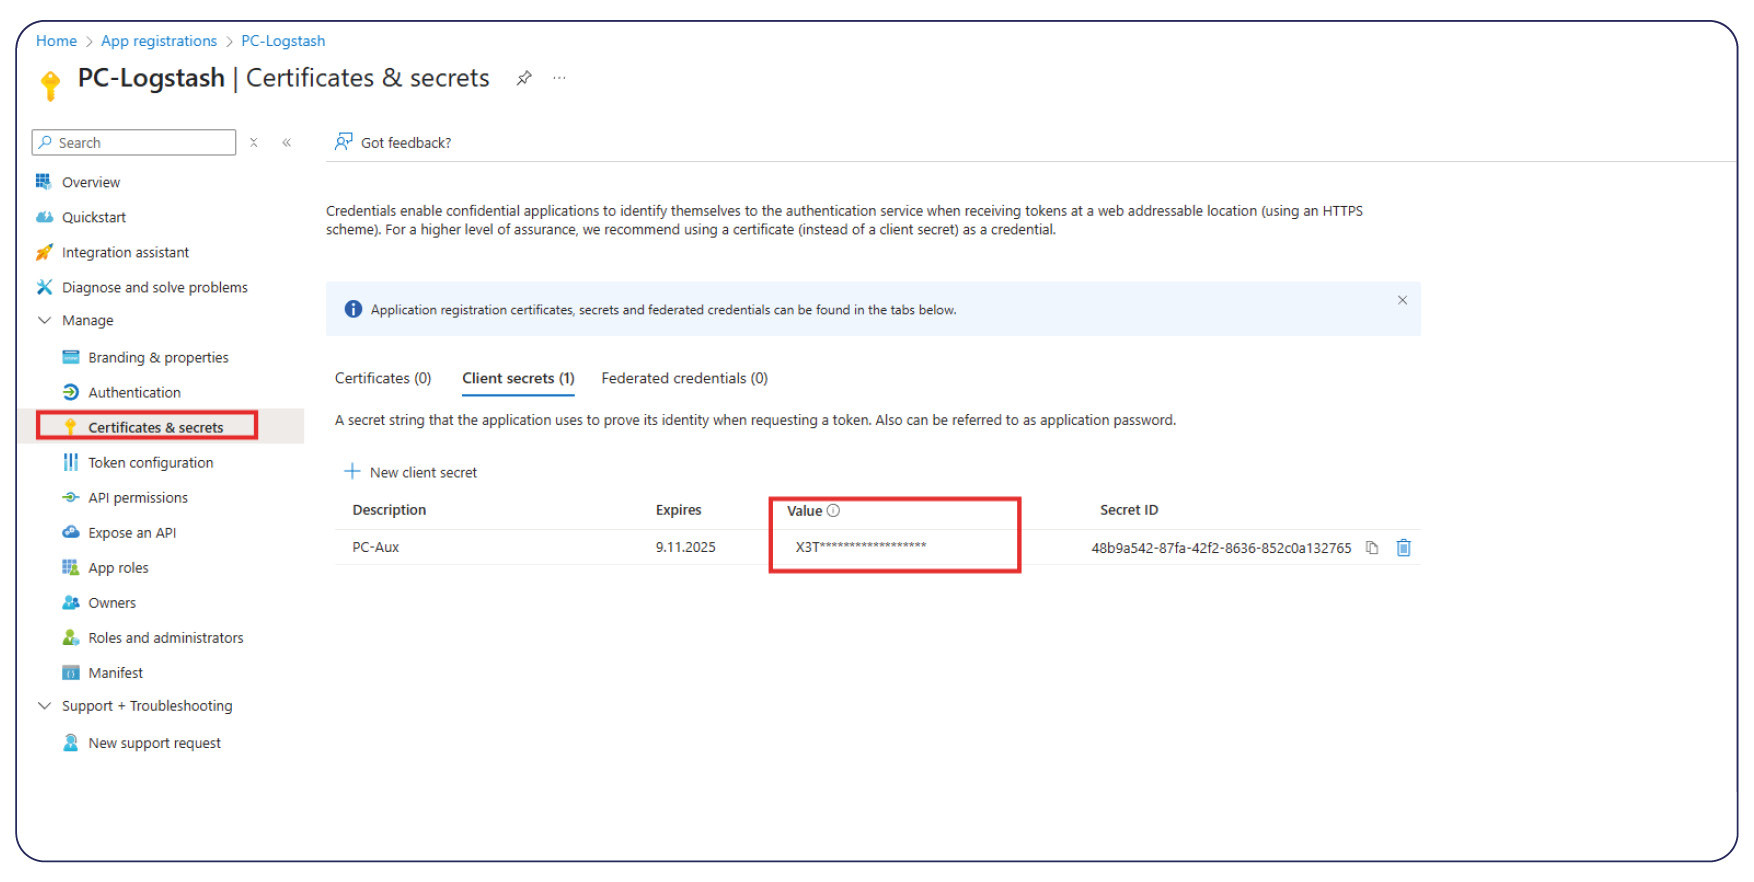Copy the Secret ID to clipboard

coord(1372,547)
